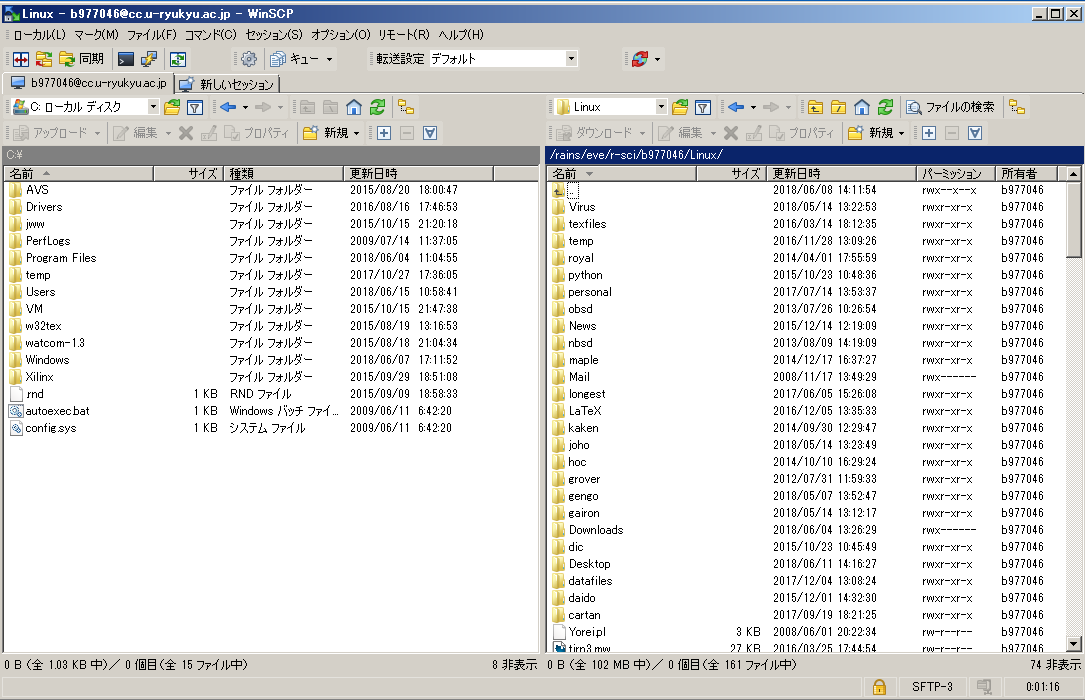Viewport: 1085px width, 700px height.
Task: Click local selection filter down-arrow icon
Action: pos(430,133)
